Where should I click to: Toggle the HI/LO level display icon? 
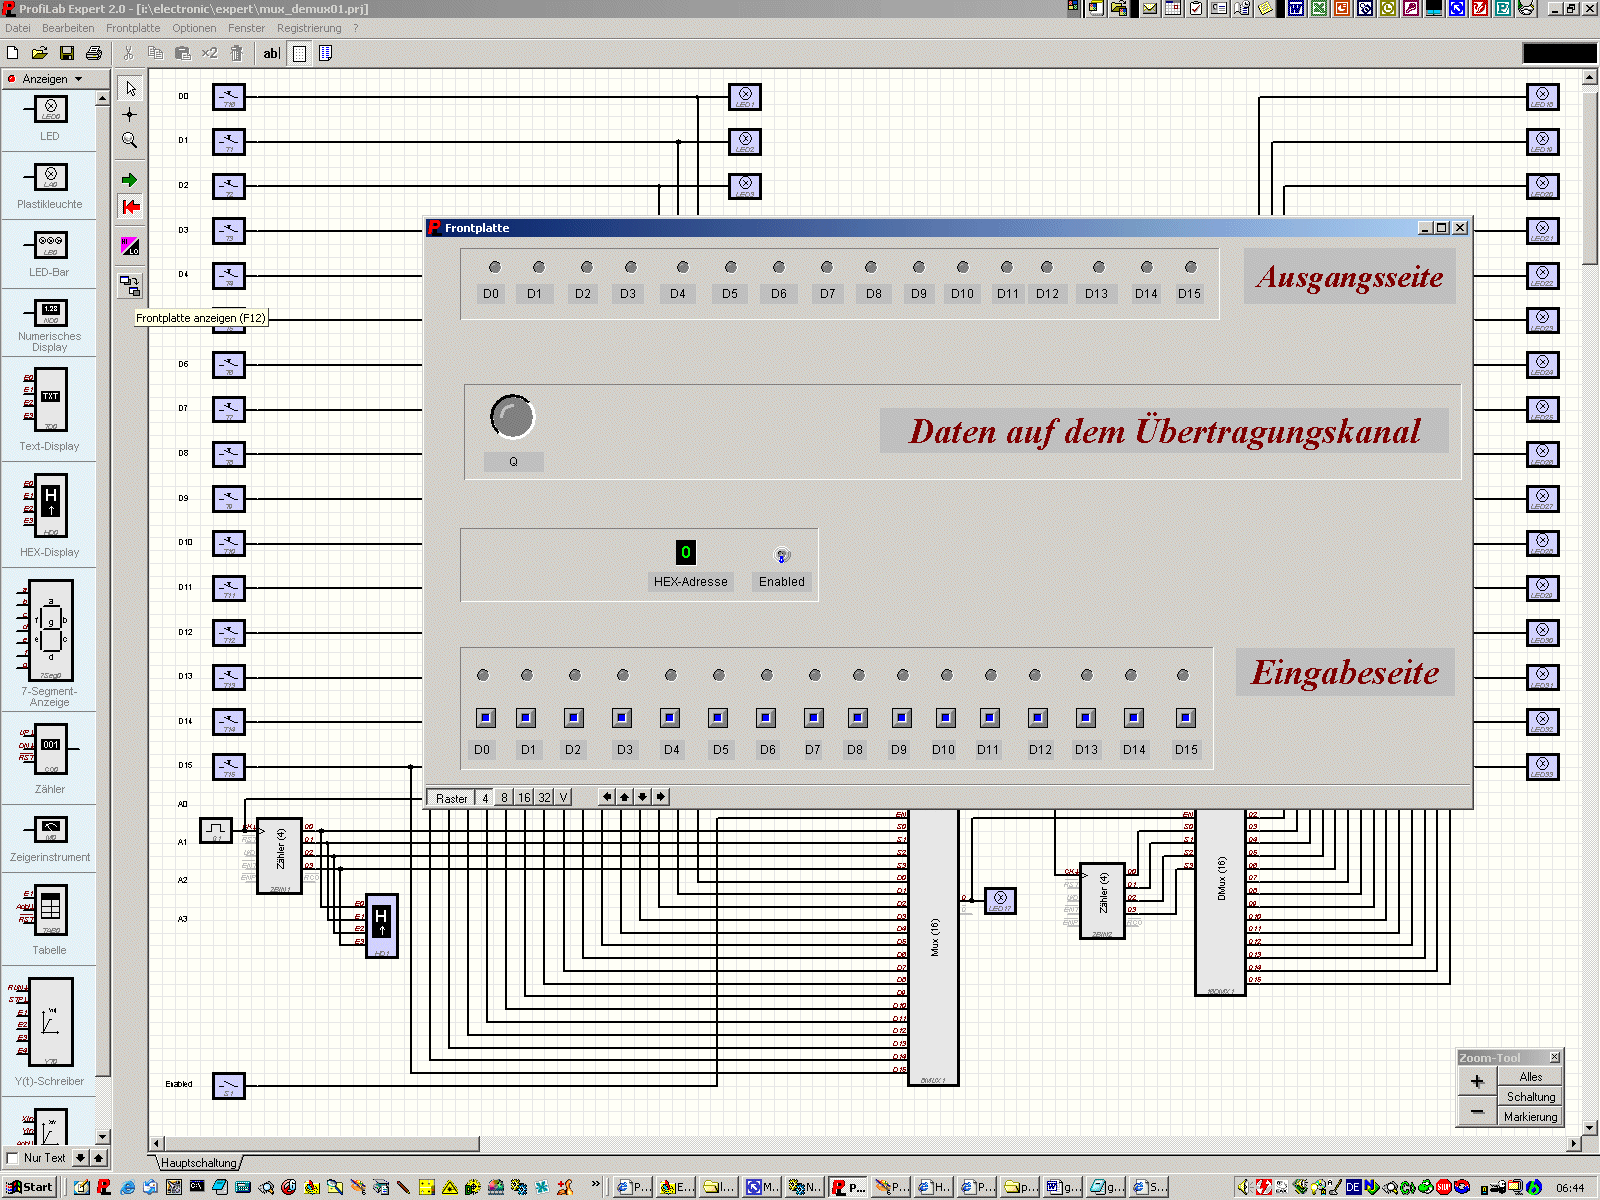[x=130, y=246]
